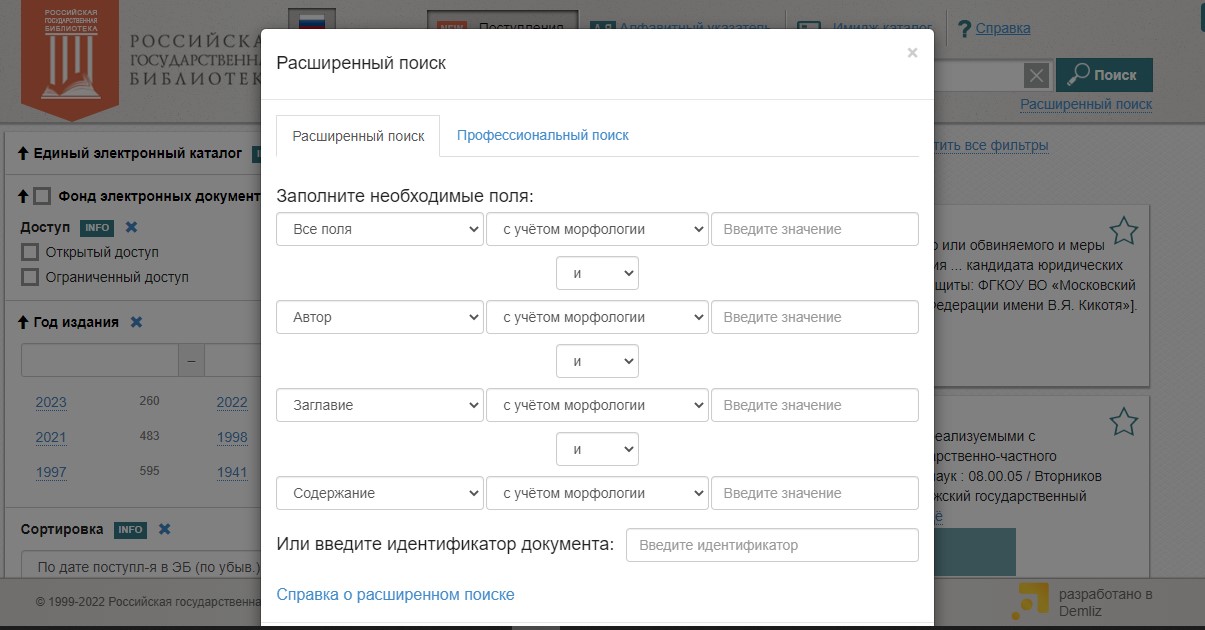Enable Открытый доступ checkbox
Viewport: 1205px width, 630px height.
coord(30,252)
